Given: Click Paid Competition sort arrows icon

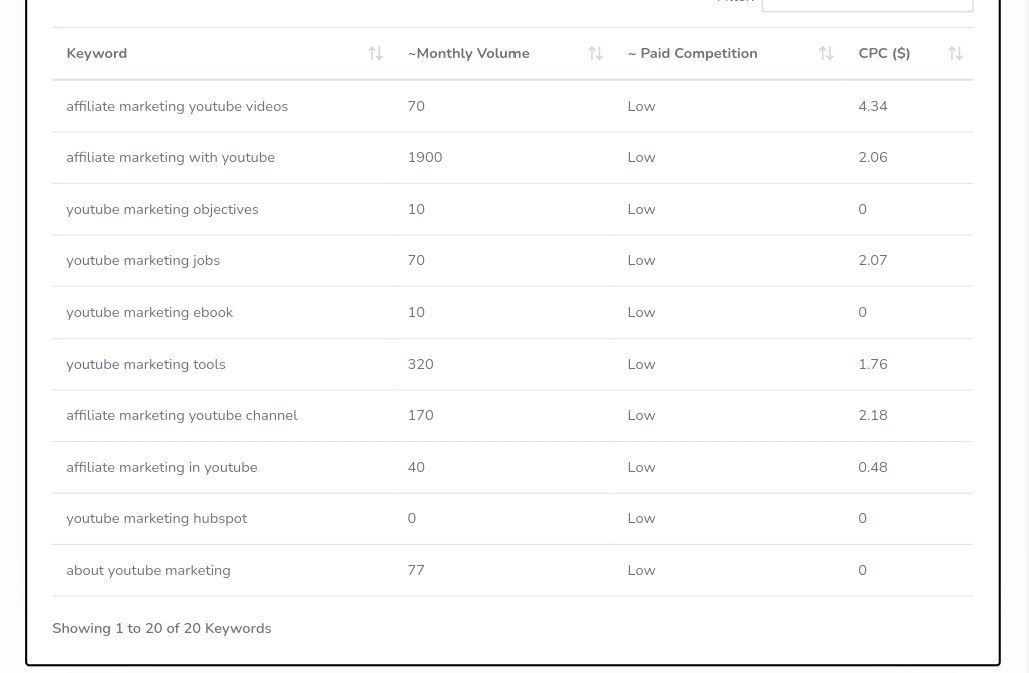Looking at the screenshot, I should pyautogui.click(x=826, y=54).
